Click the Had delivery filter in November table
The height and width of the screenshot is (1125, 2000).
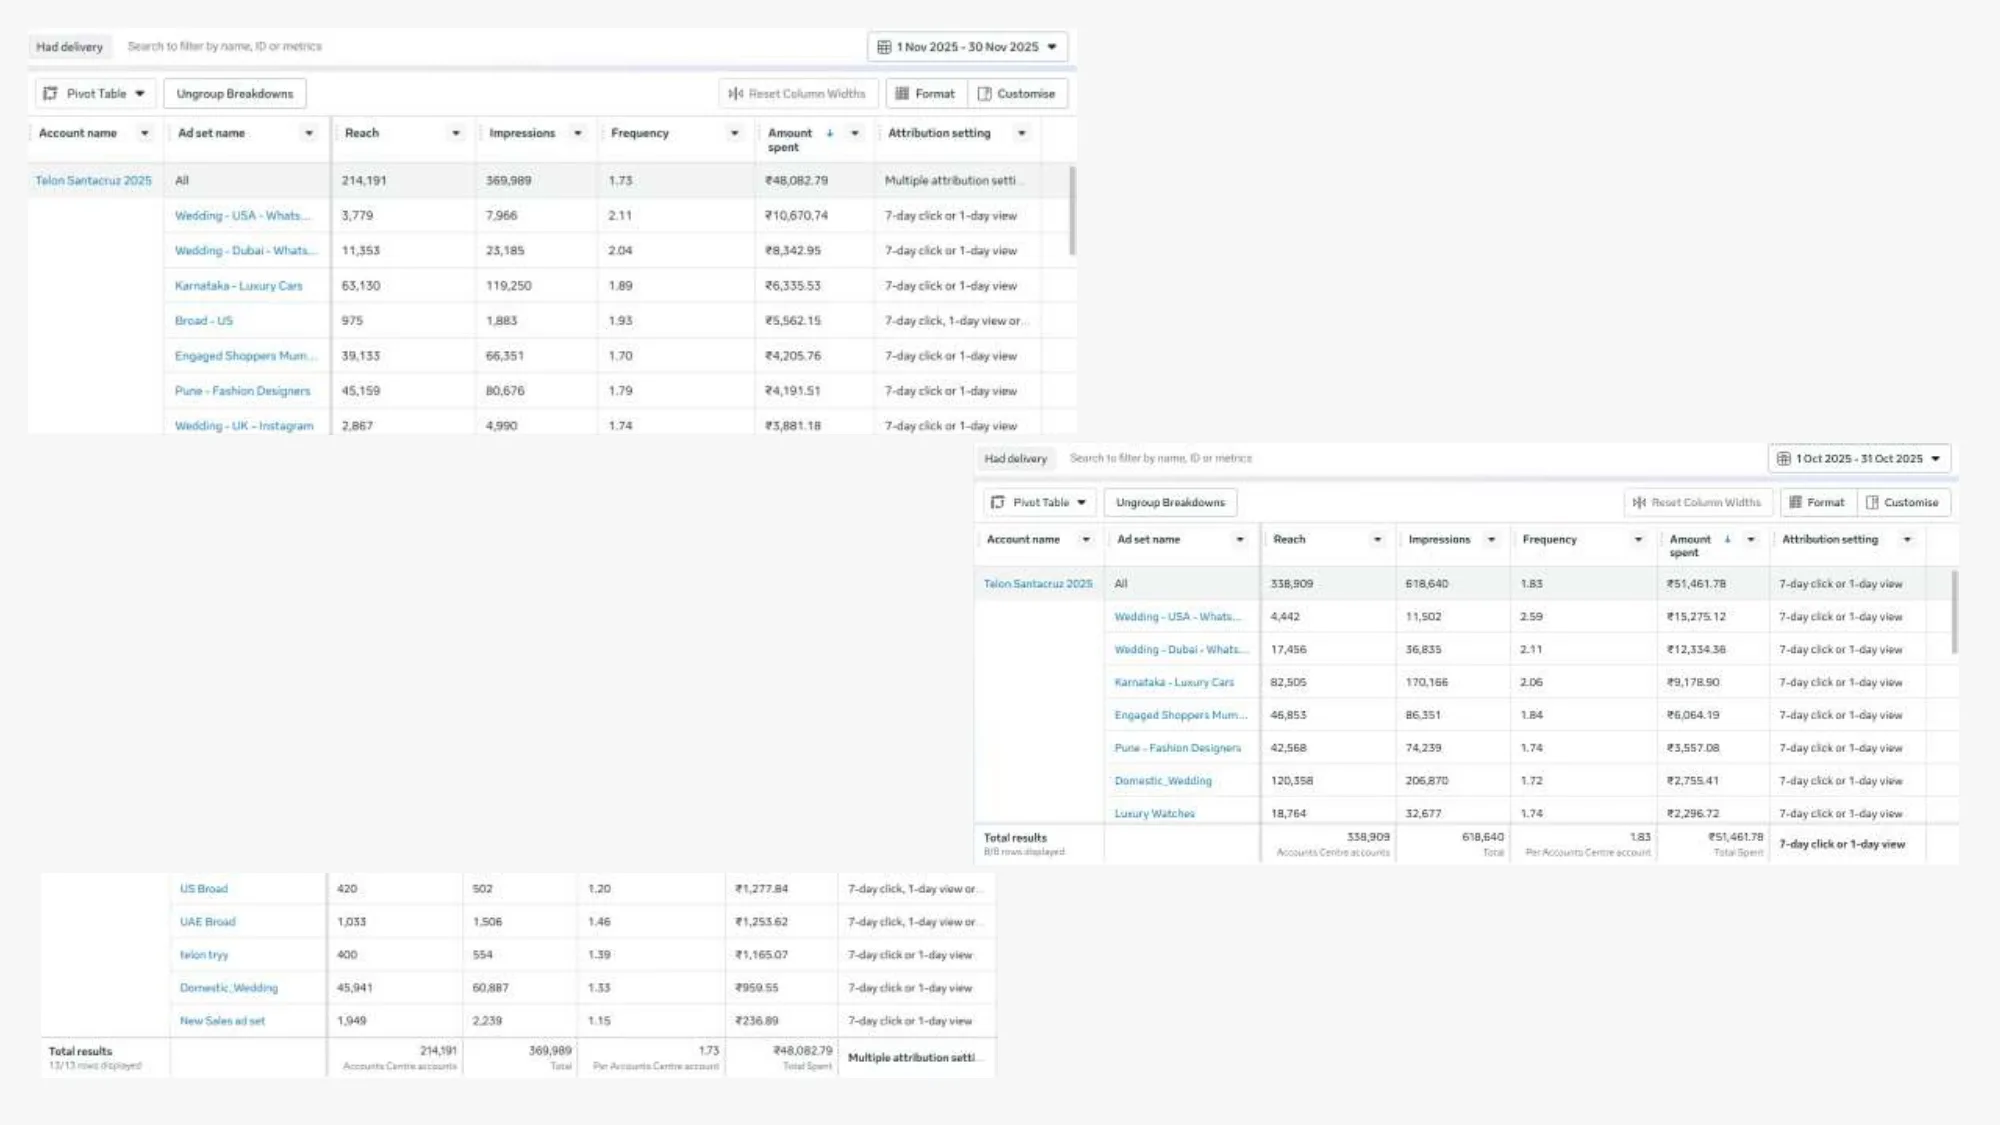point(69,47)
